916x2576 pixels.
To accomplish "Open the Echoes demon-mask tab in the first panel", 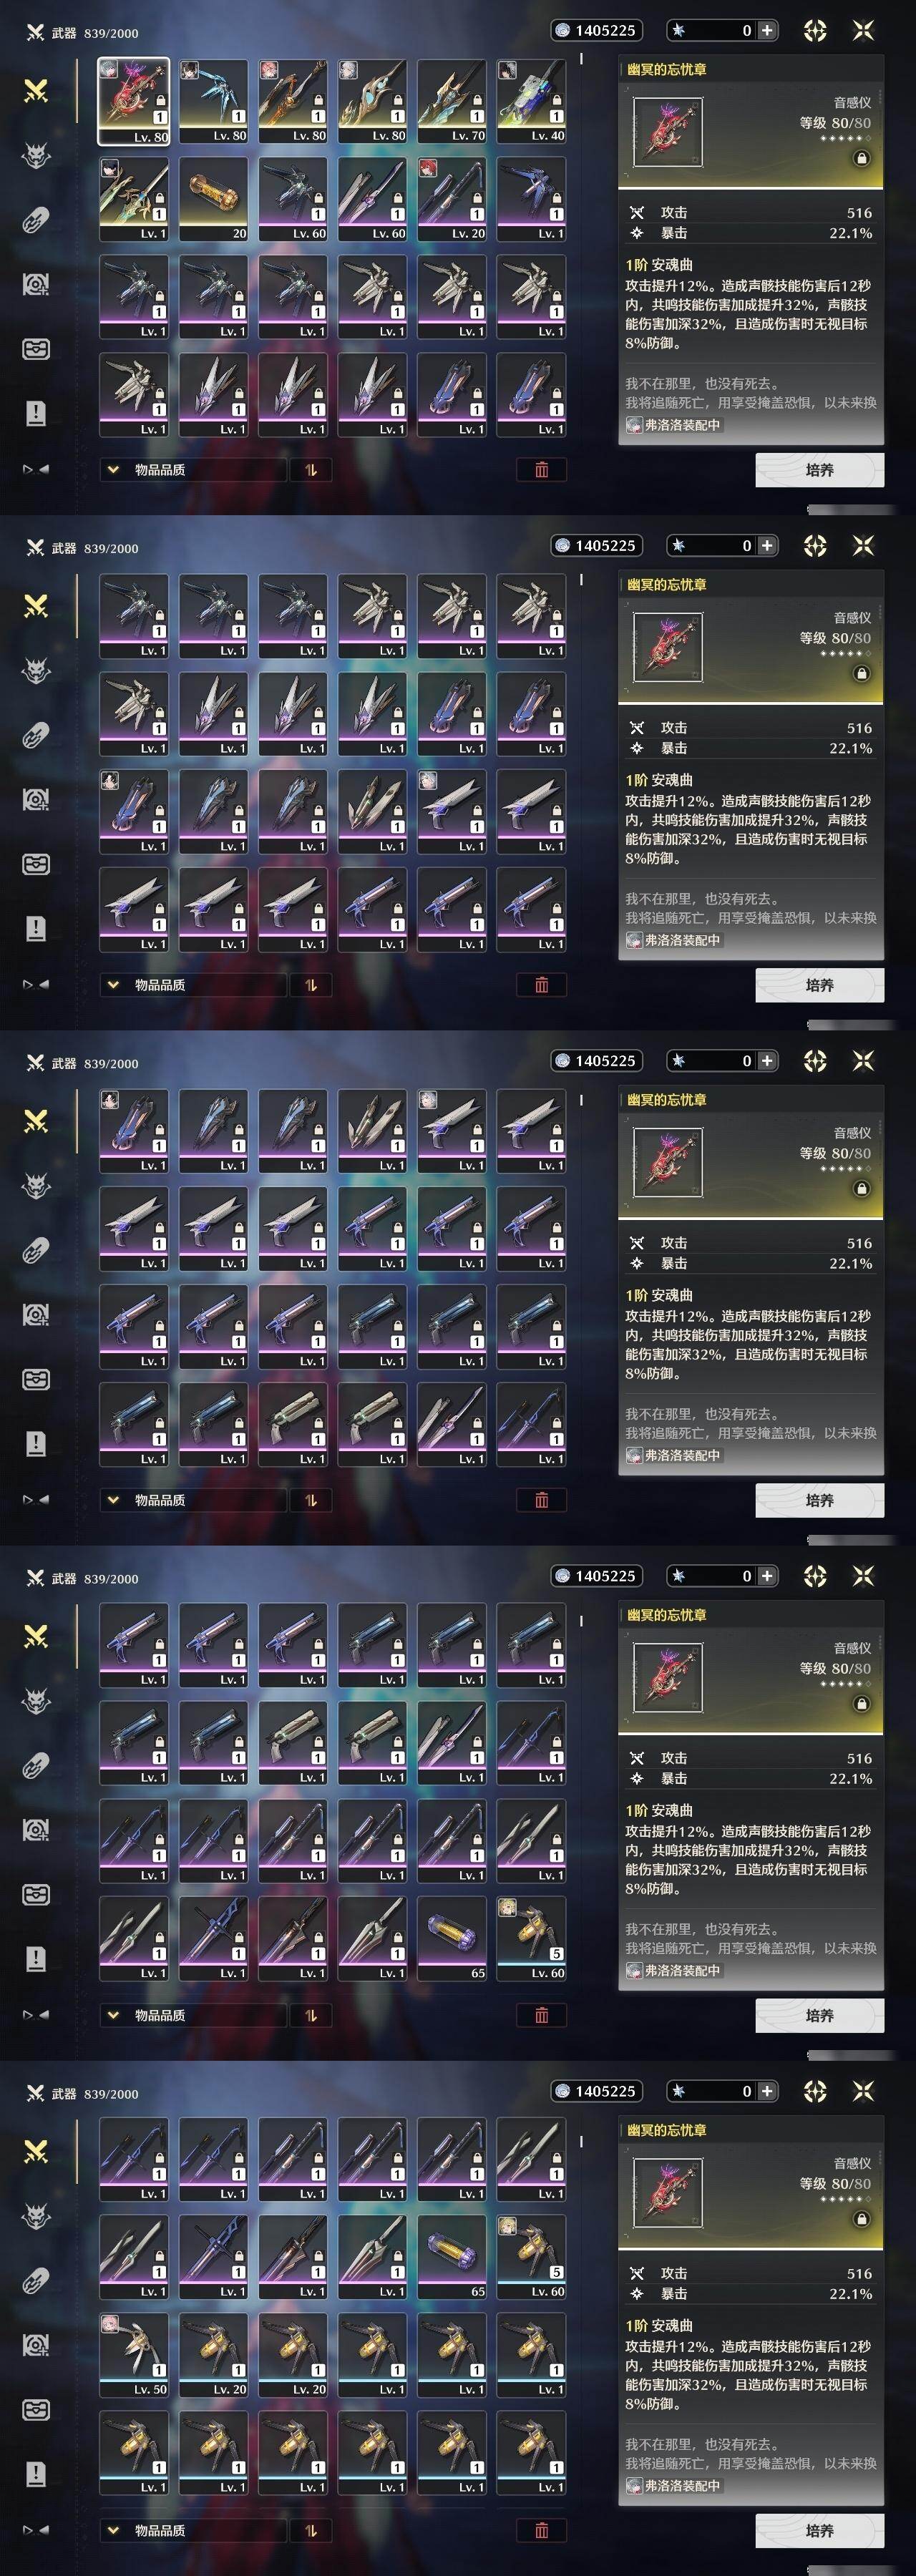I will click(36, 155).
